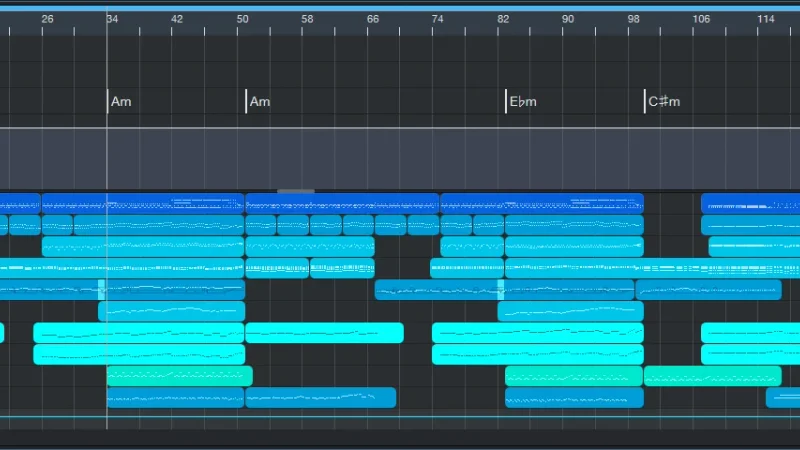Select wide bright cyan clip spanning bars 51 to 70
The image size is (800, 450).
coord(324,333)
